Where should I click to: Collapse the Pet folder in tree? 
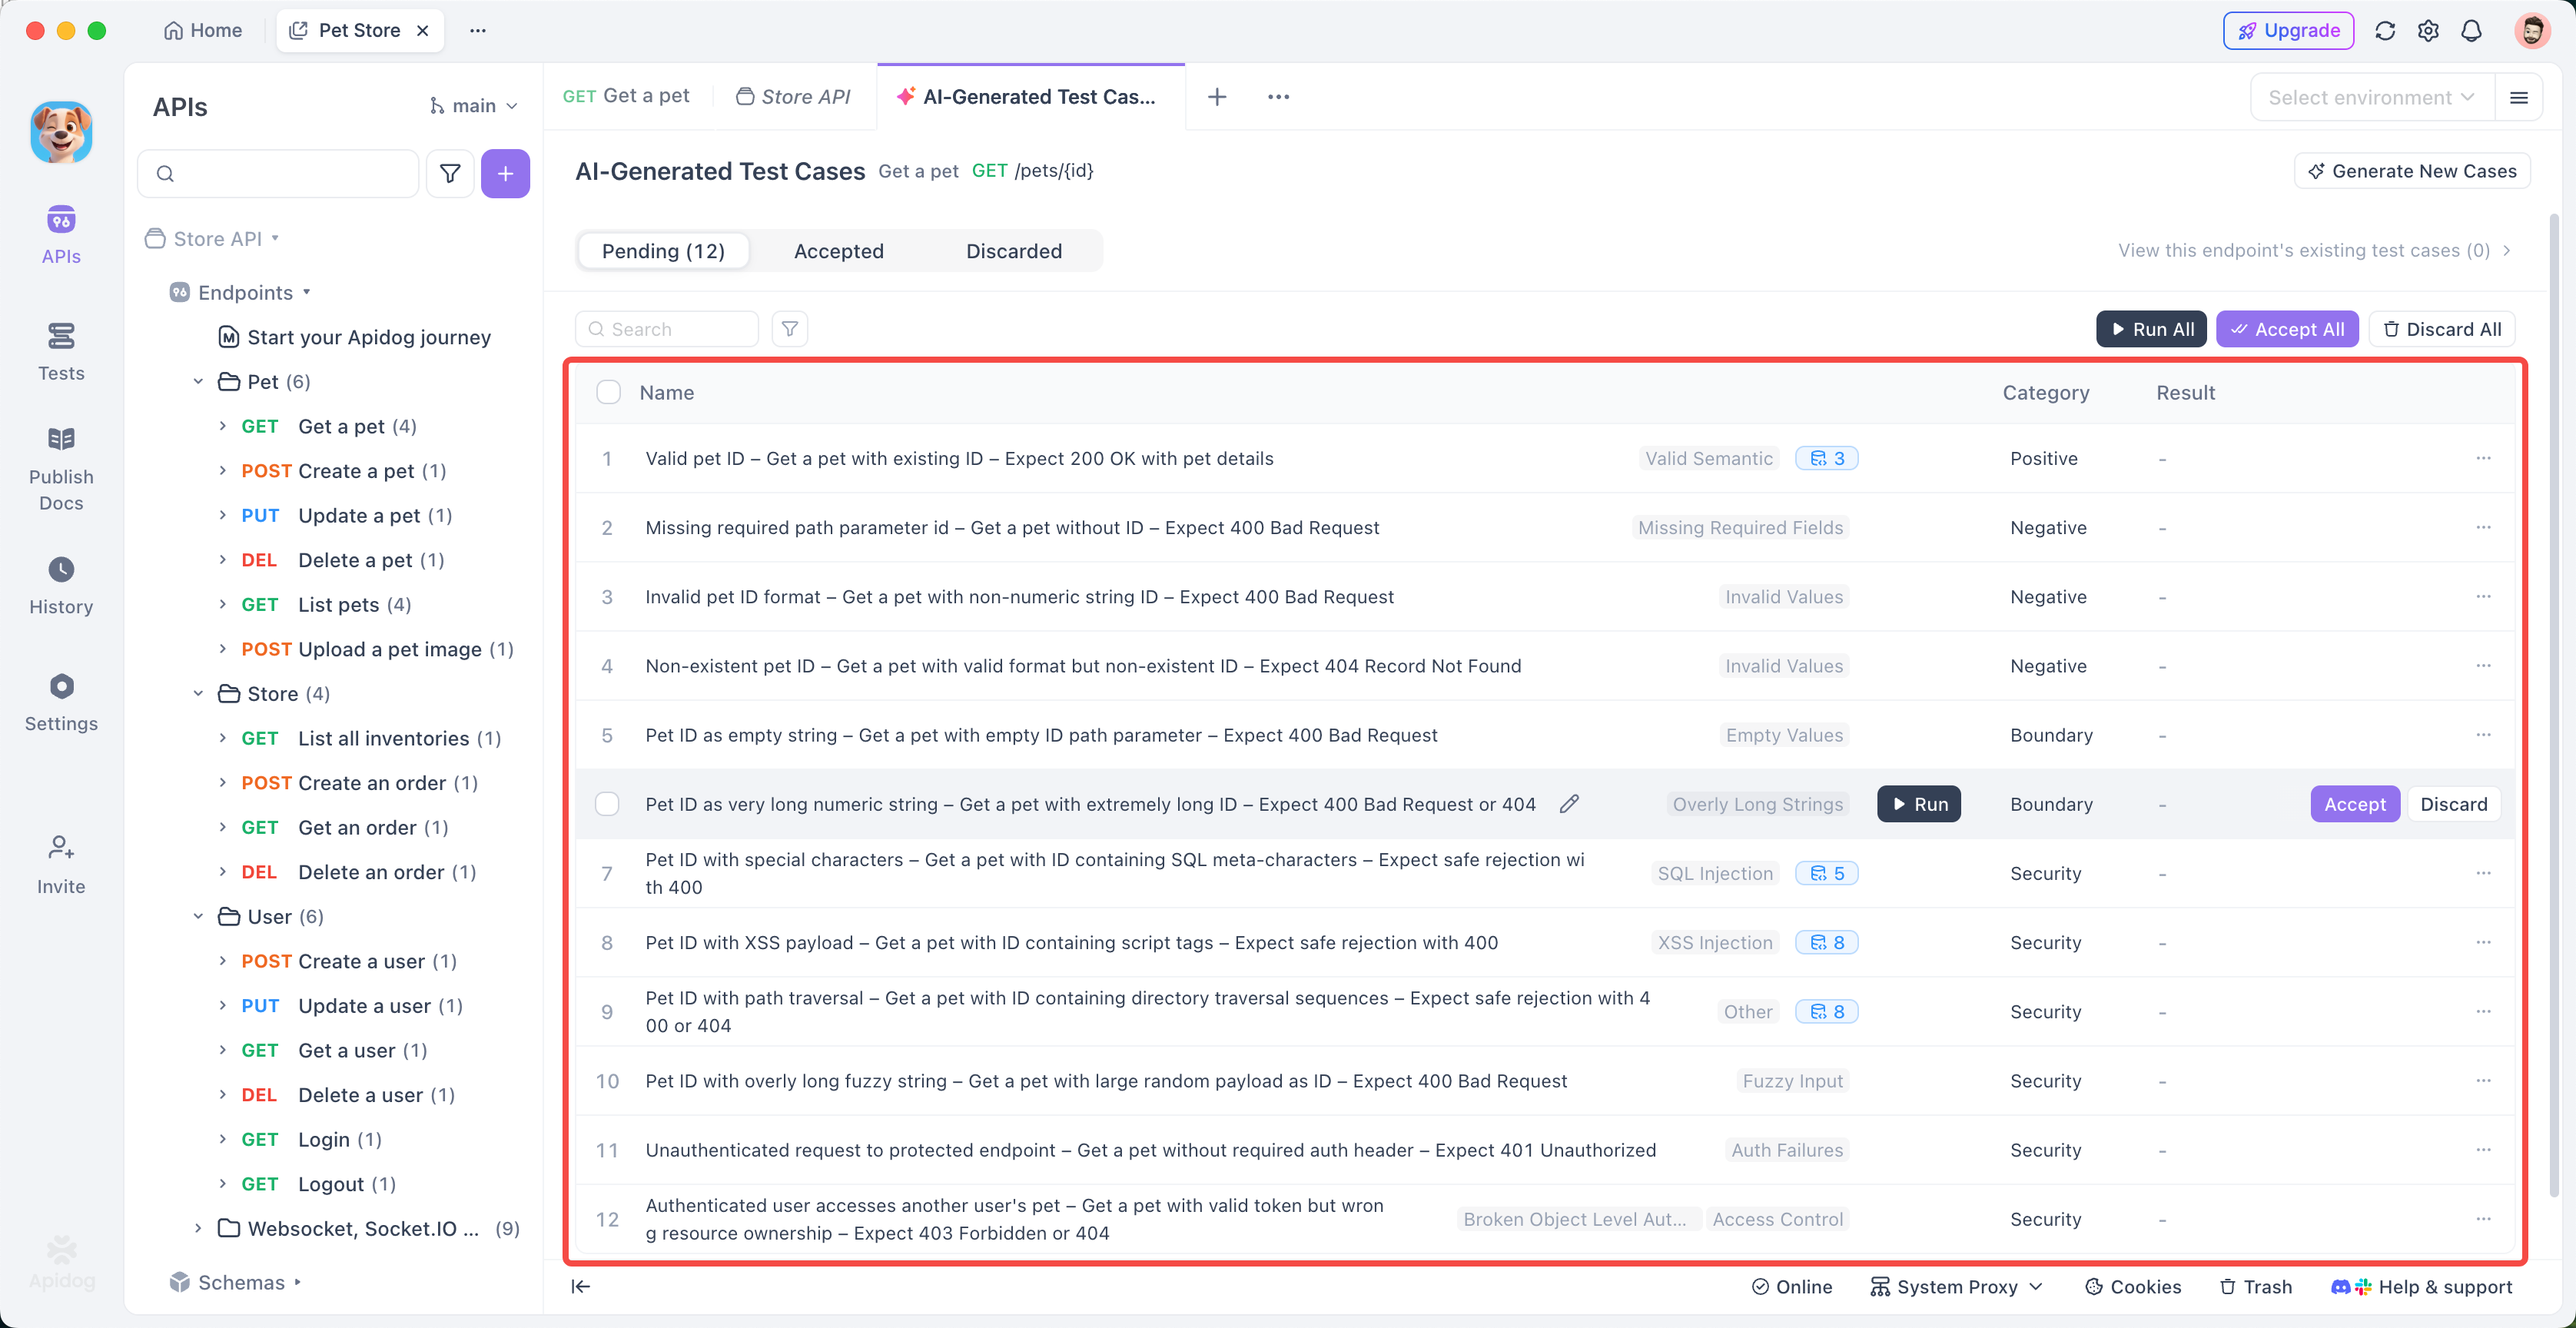(x=198, y=381)
